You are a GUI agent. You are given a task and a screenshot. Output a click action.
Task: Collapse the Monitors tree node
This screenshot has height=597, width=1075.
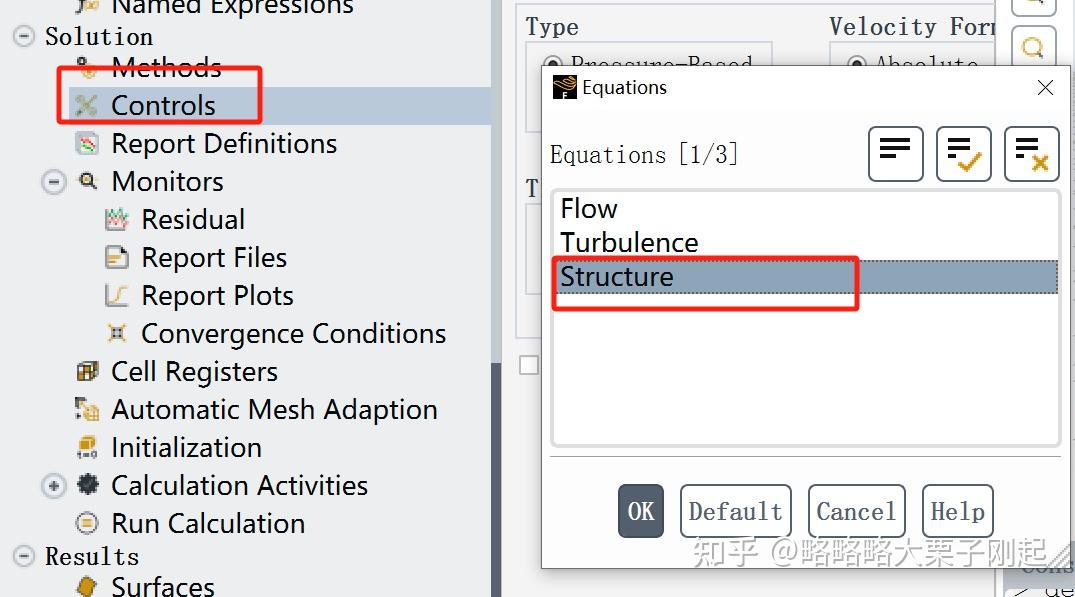click(x=53, y=182)
